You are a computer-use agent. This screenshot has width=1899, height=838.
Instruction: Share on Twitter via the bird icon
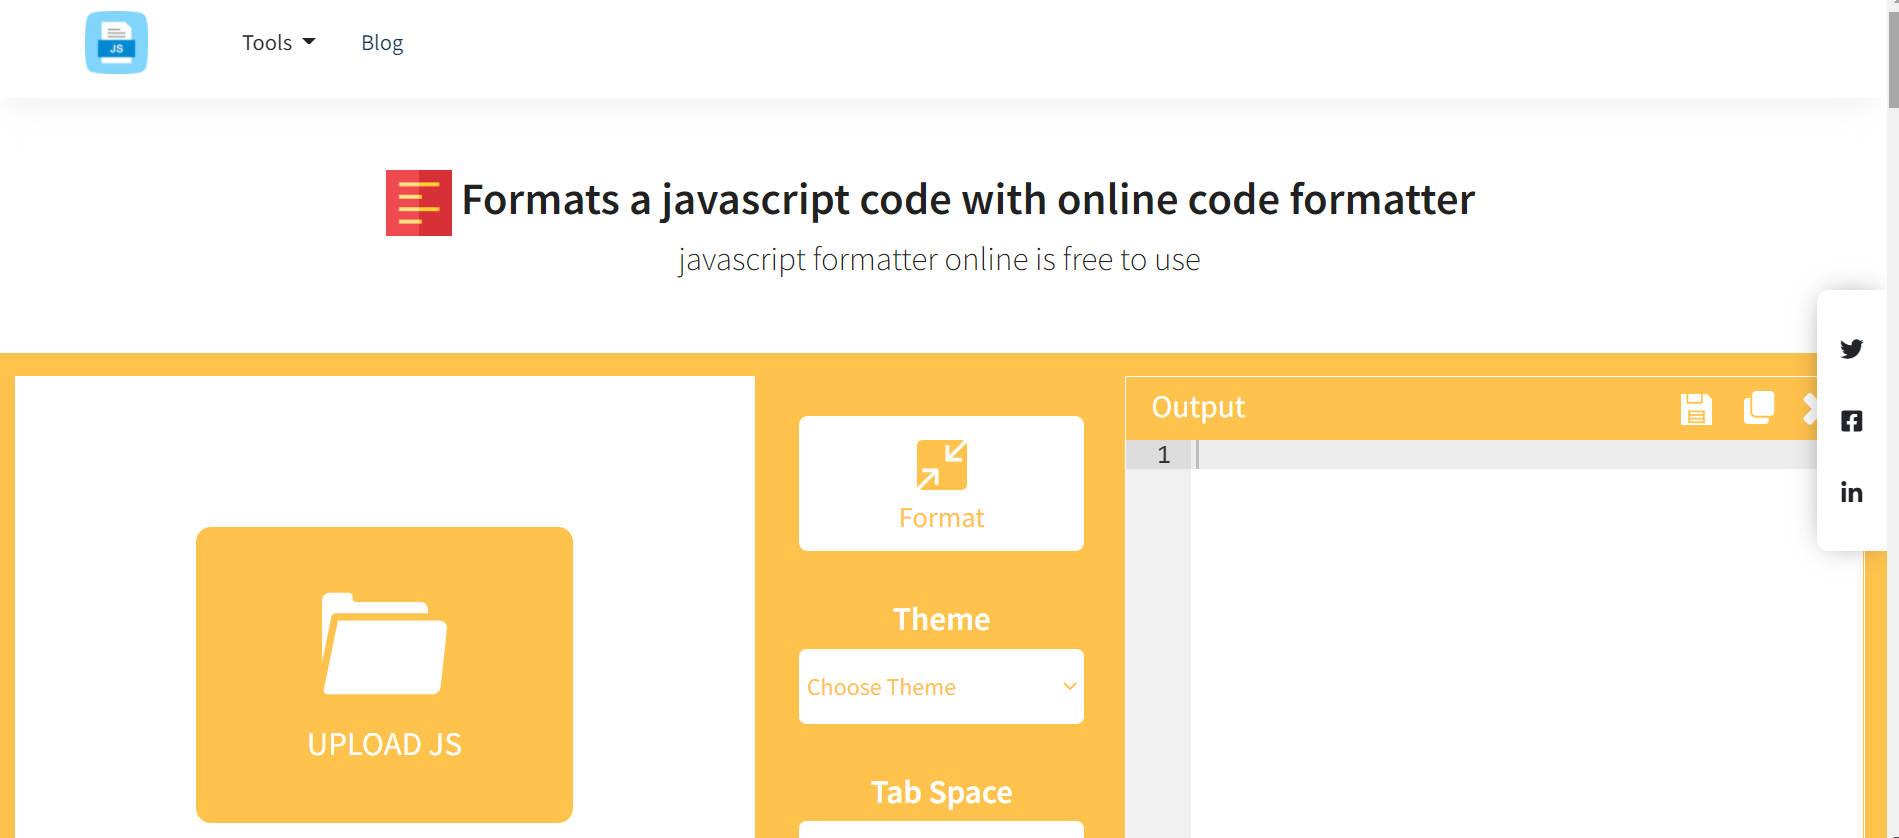[x=1851, y=349]
